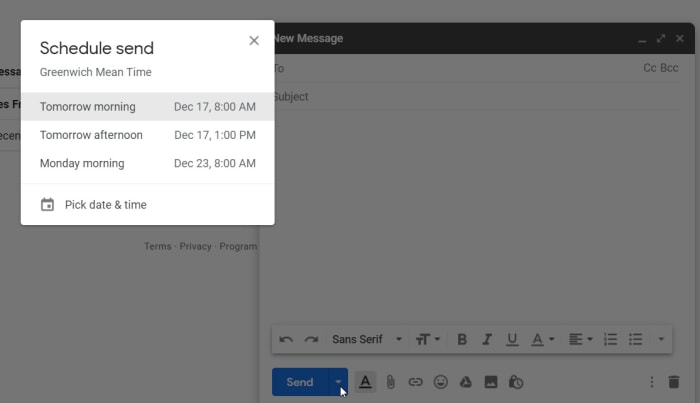
Task: Add Cc recipients
Action: pos(650,68)
